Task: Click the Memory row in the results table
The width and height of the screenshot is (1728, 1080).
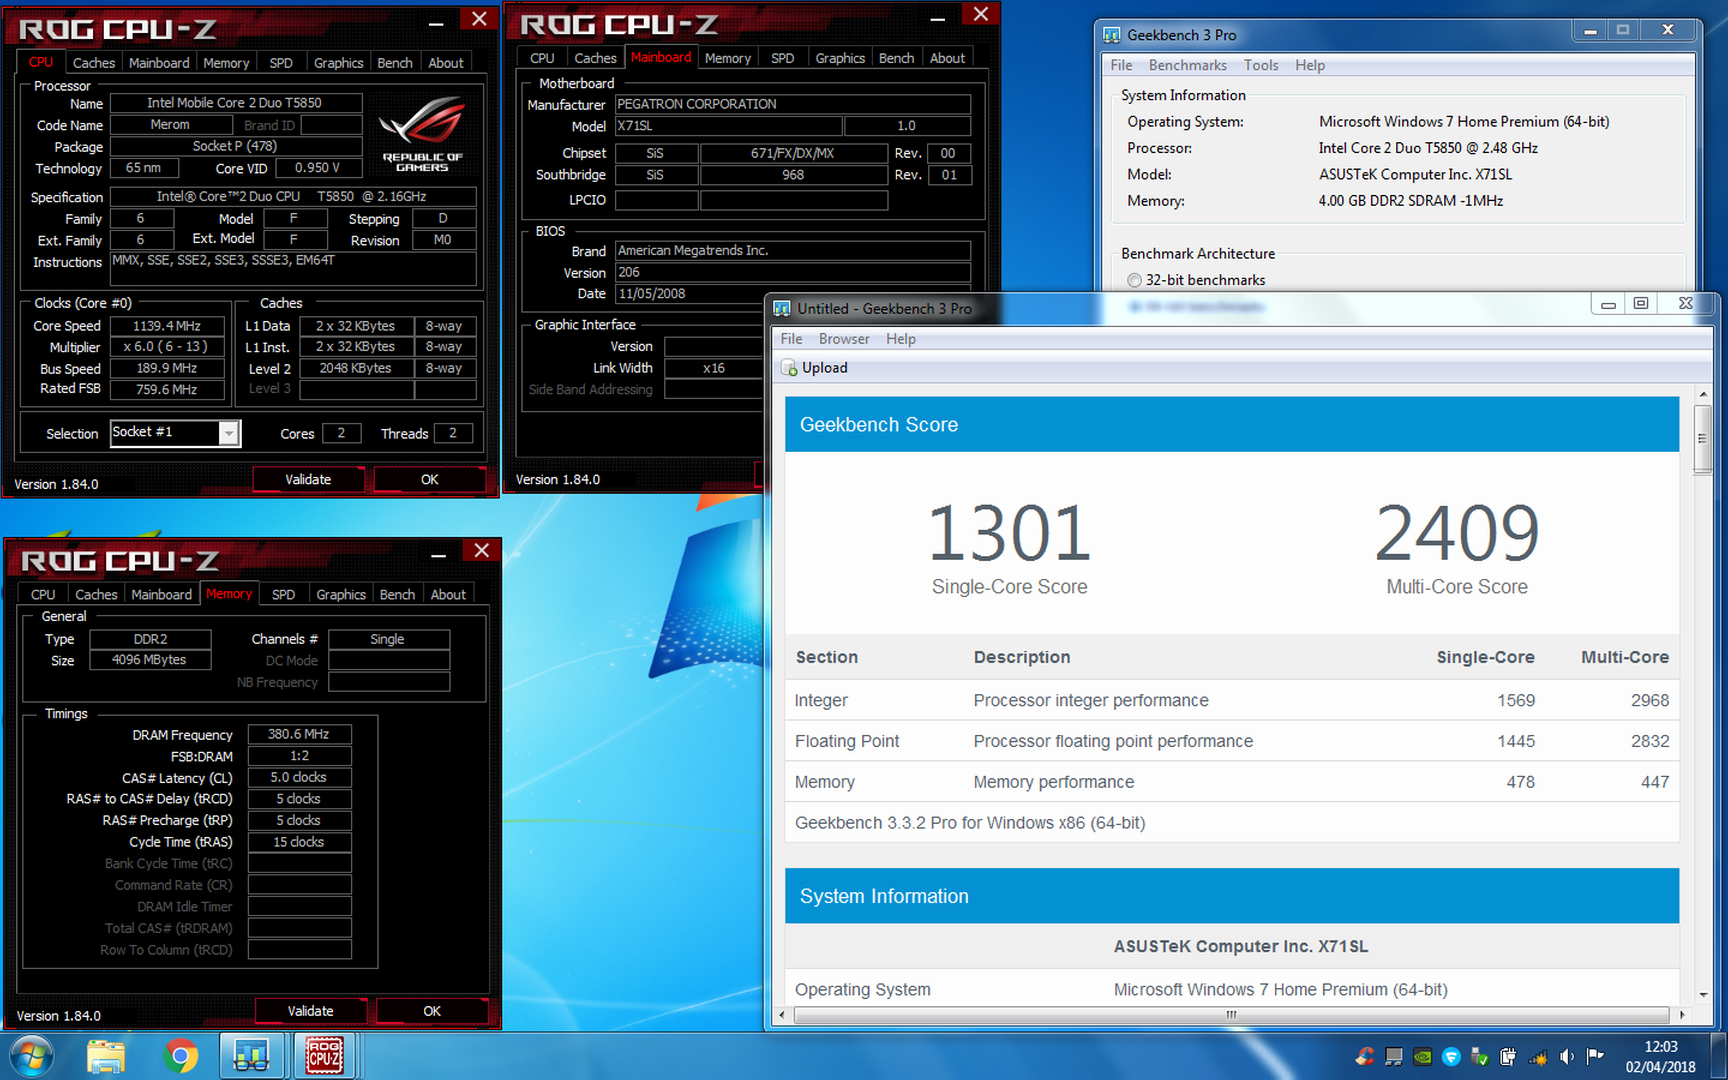Action: click(x=1232, y=782)
